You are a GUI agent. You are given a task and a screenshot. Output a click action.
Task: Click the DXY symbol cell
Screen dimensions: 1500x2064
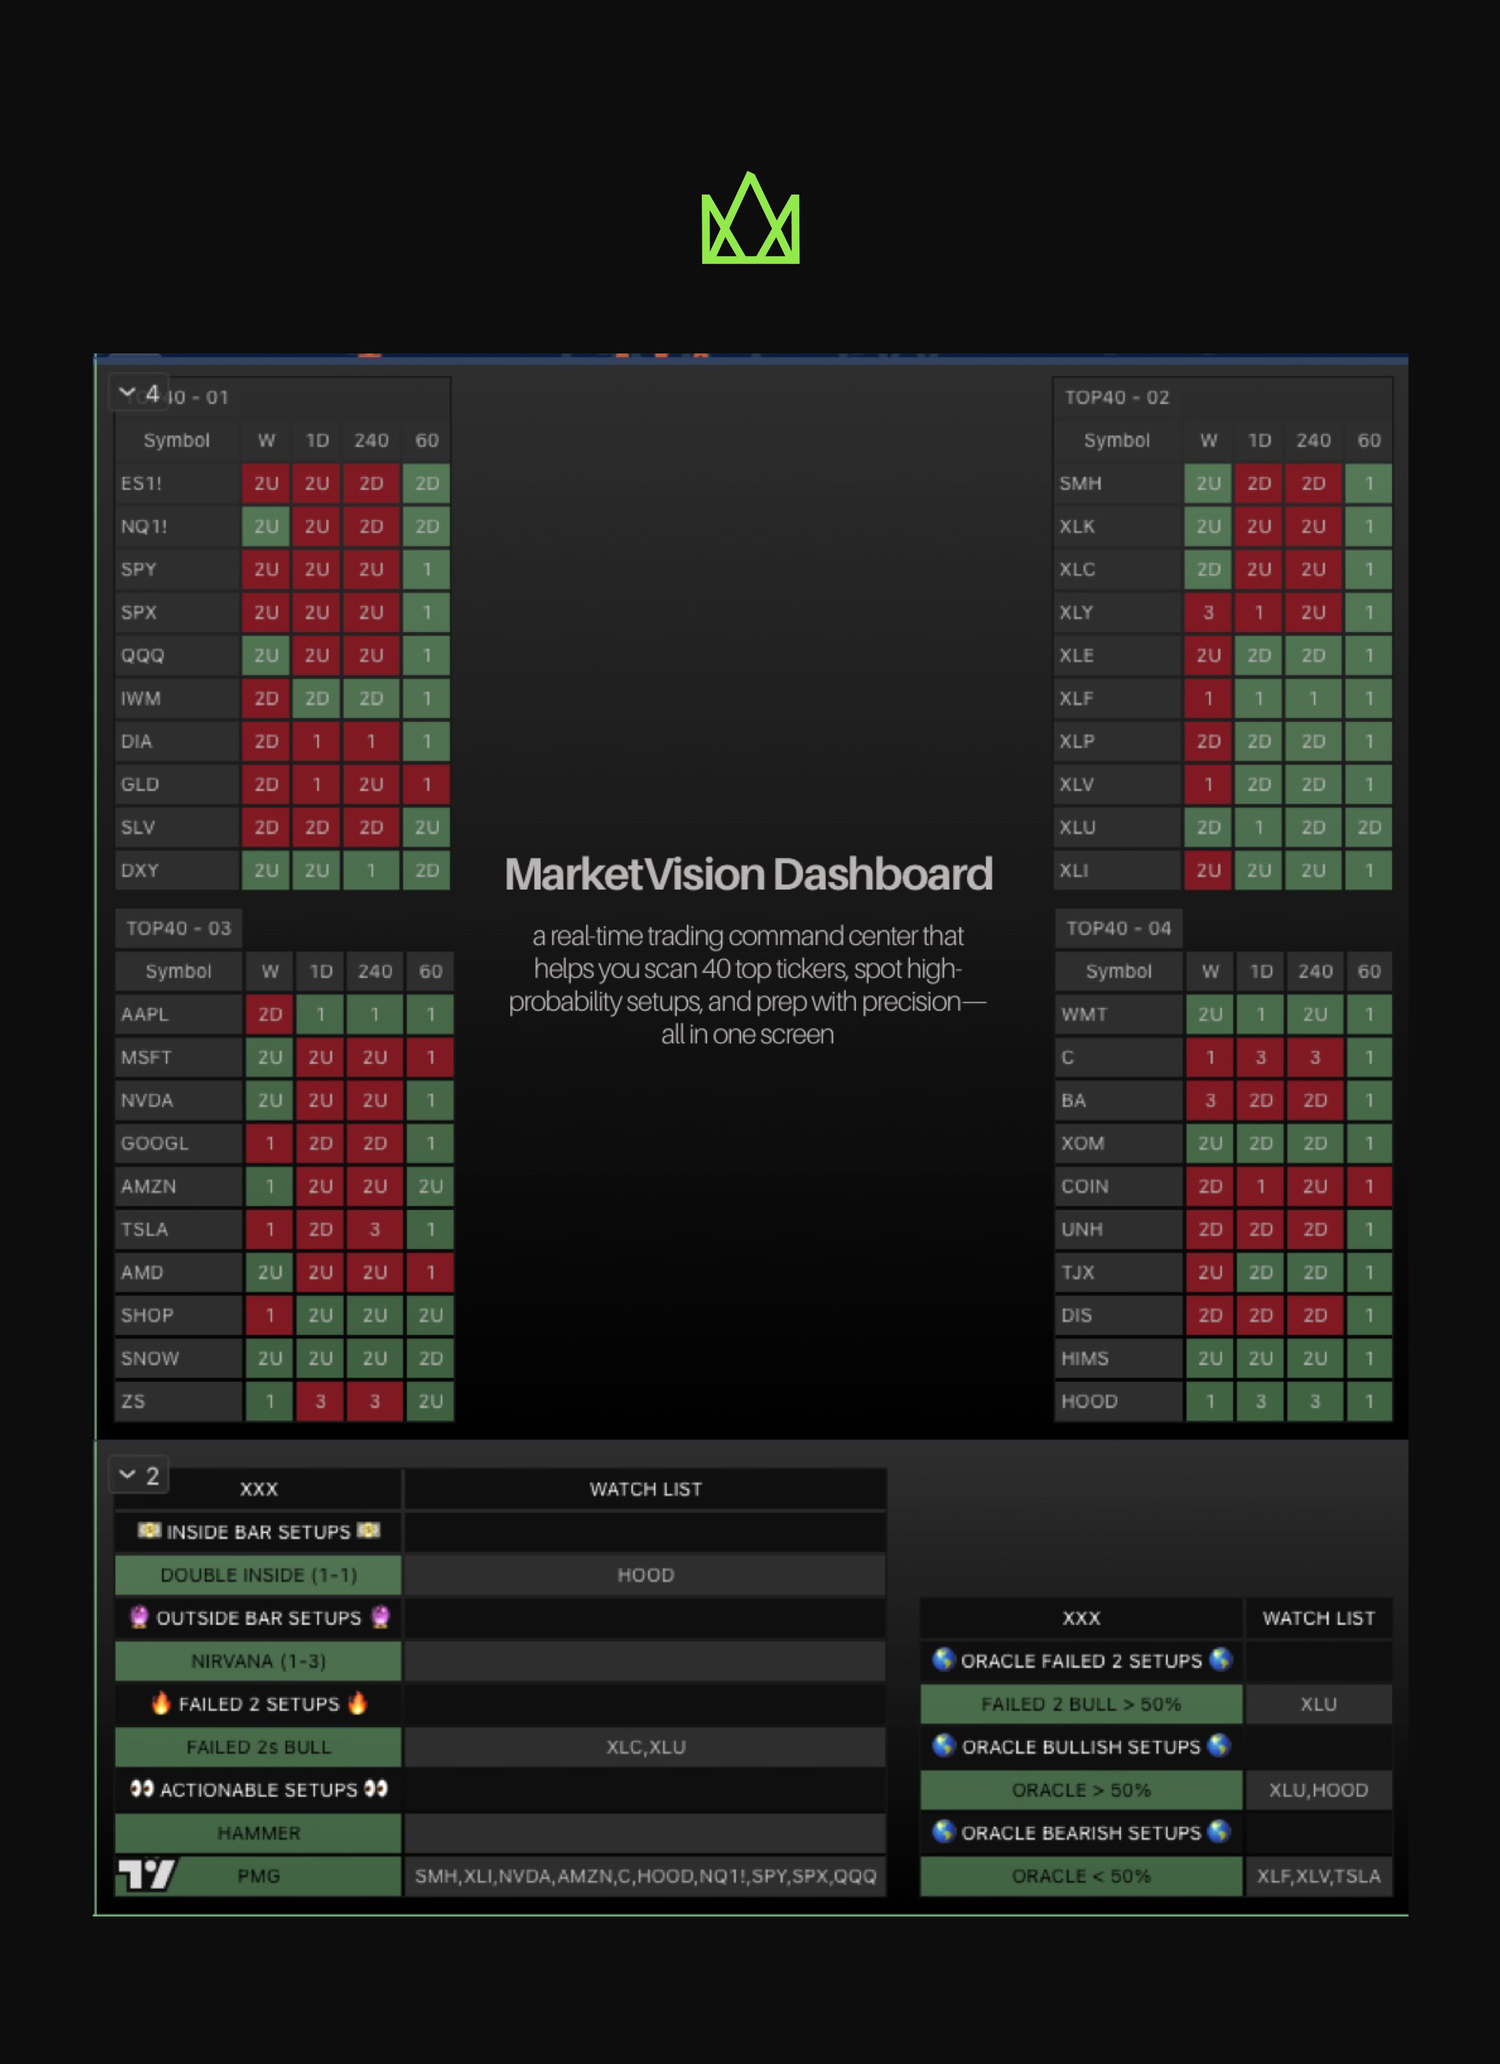177,870
